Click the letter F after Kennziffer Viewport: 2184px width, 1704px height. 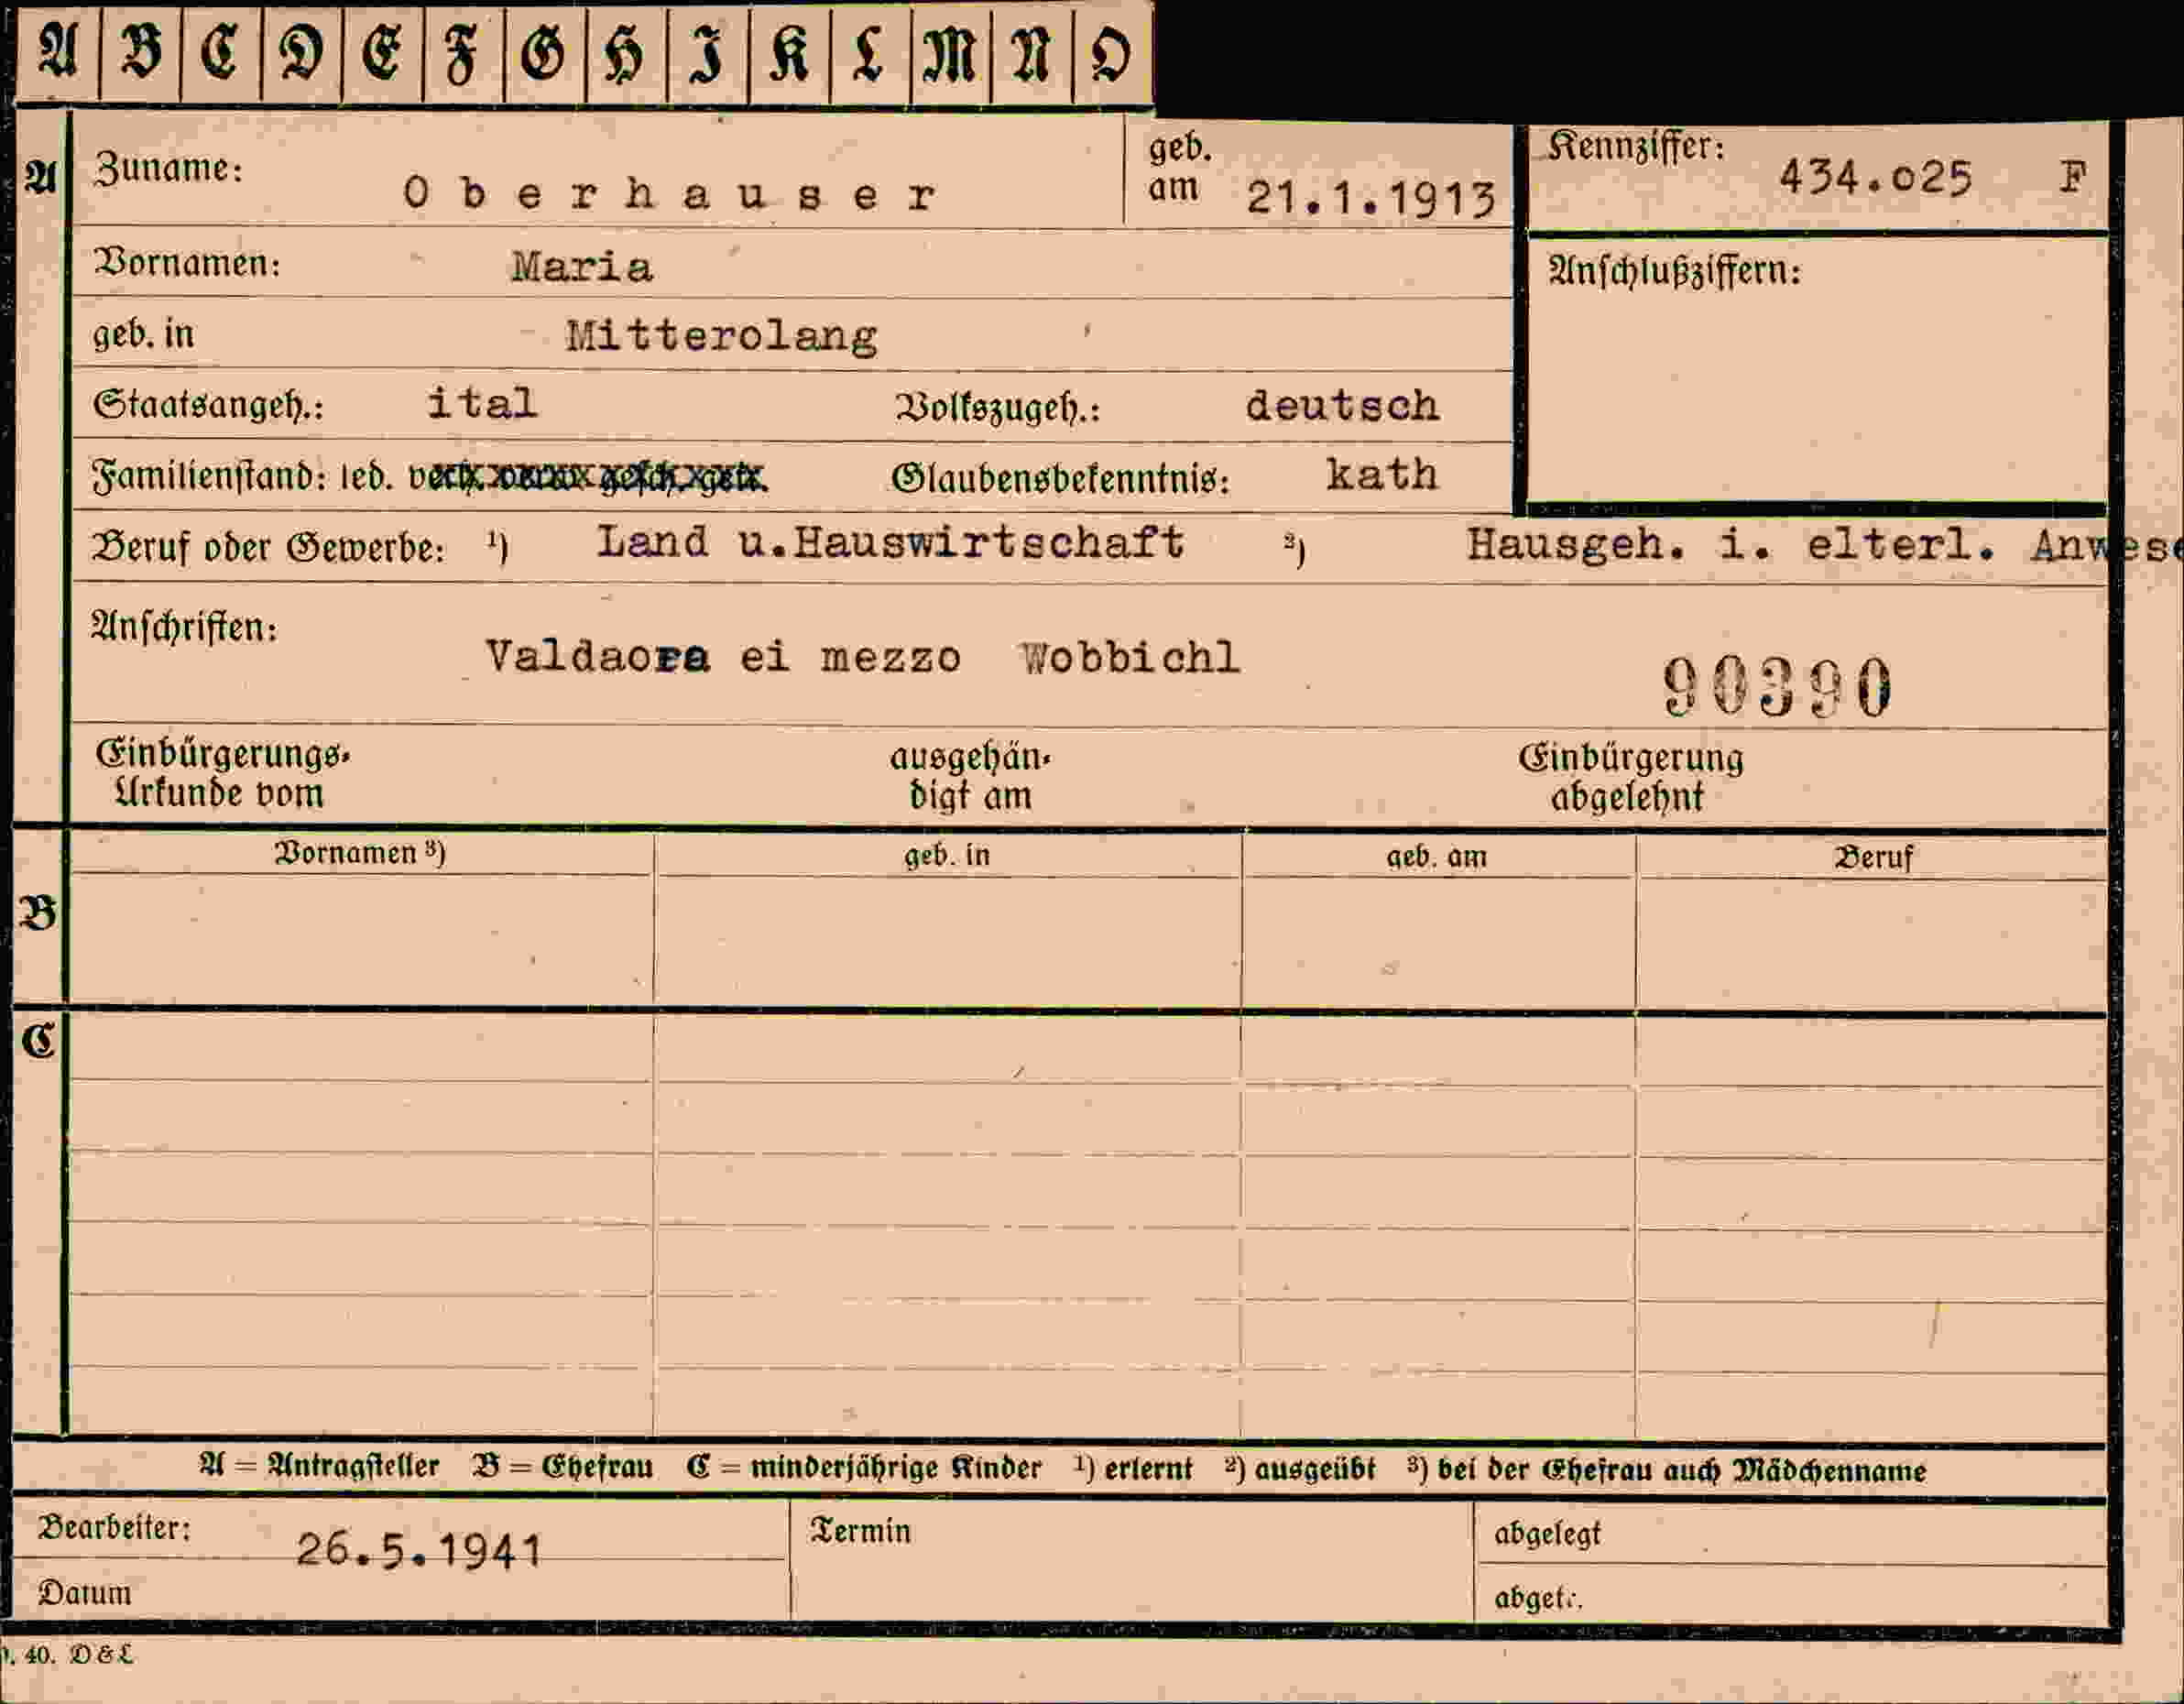click(x=2073, y=178)
